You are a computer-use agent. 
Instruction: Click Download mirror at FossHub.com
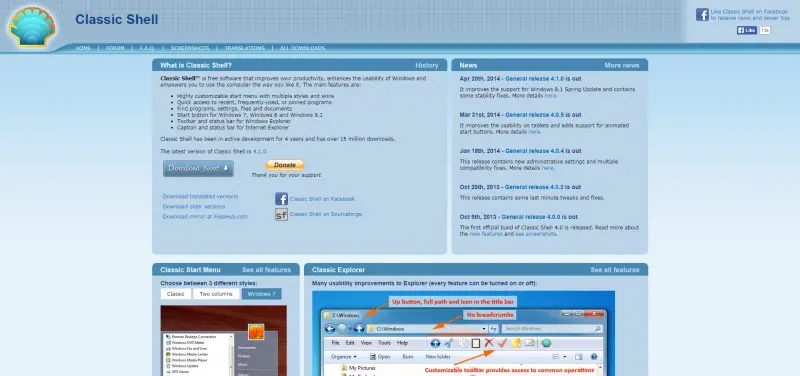pos(205,216)
